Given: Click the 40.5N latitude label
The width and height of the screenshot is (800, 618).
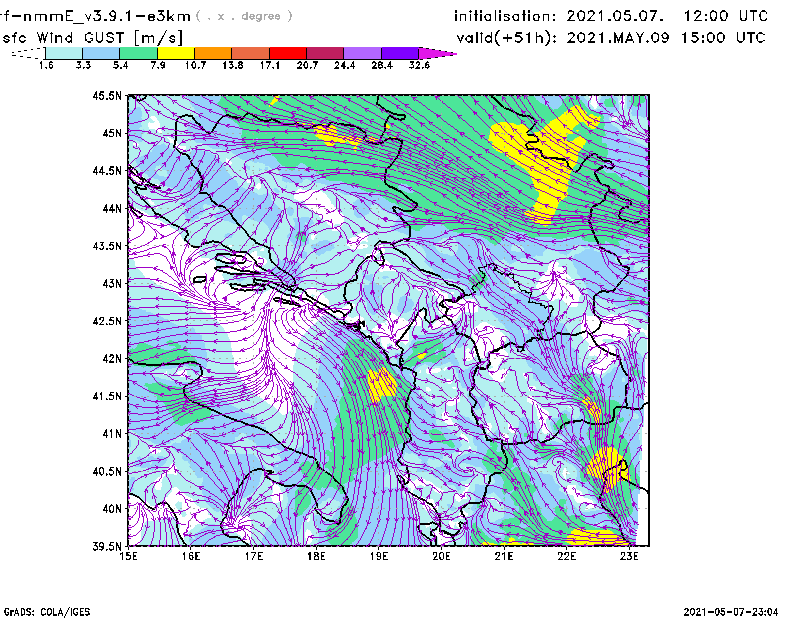Looking at the screenshot, I should (107, 472).
